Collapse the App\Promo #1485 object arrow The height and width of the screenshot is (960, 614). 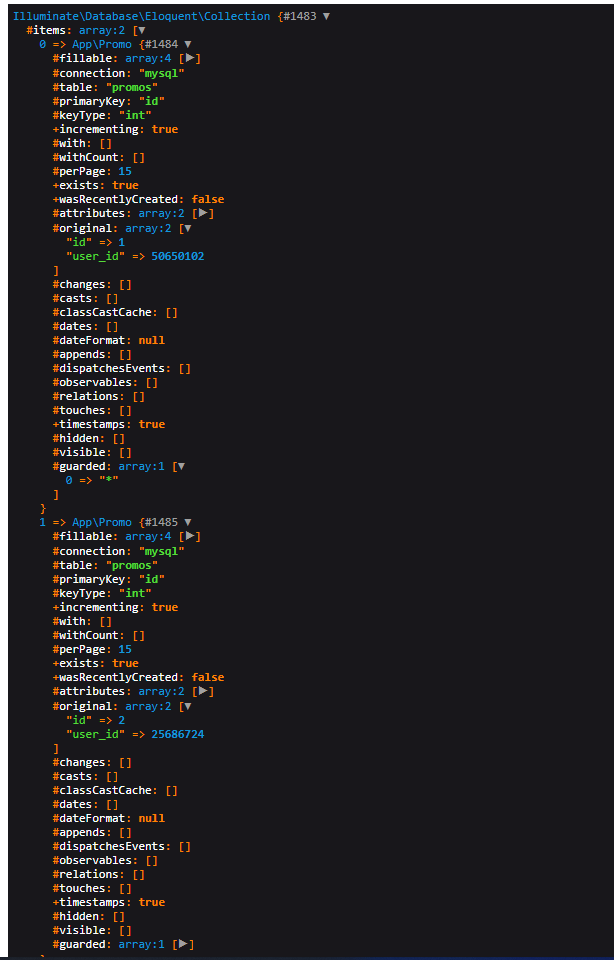pyautogui.click(x=188, y=523)
